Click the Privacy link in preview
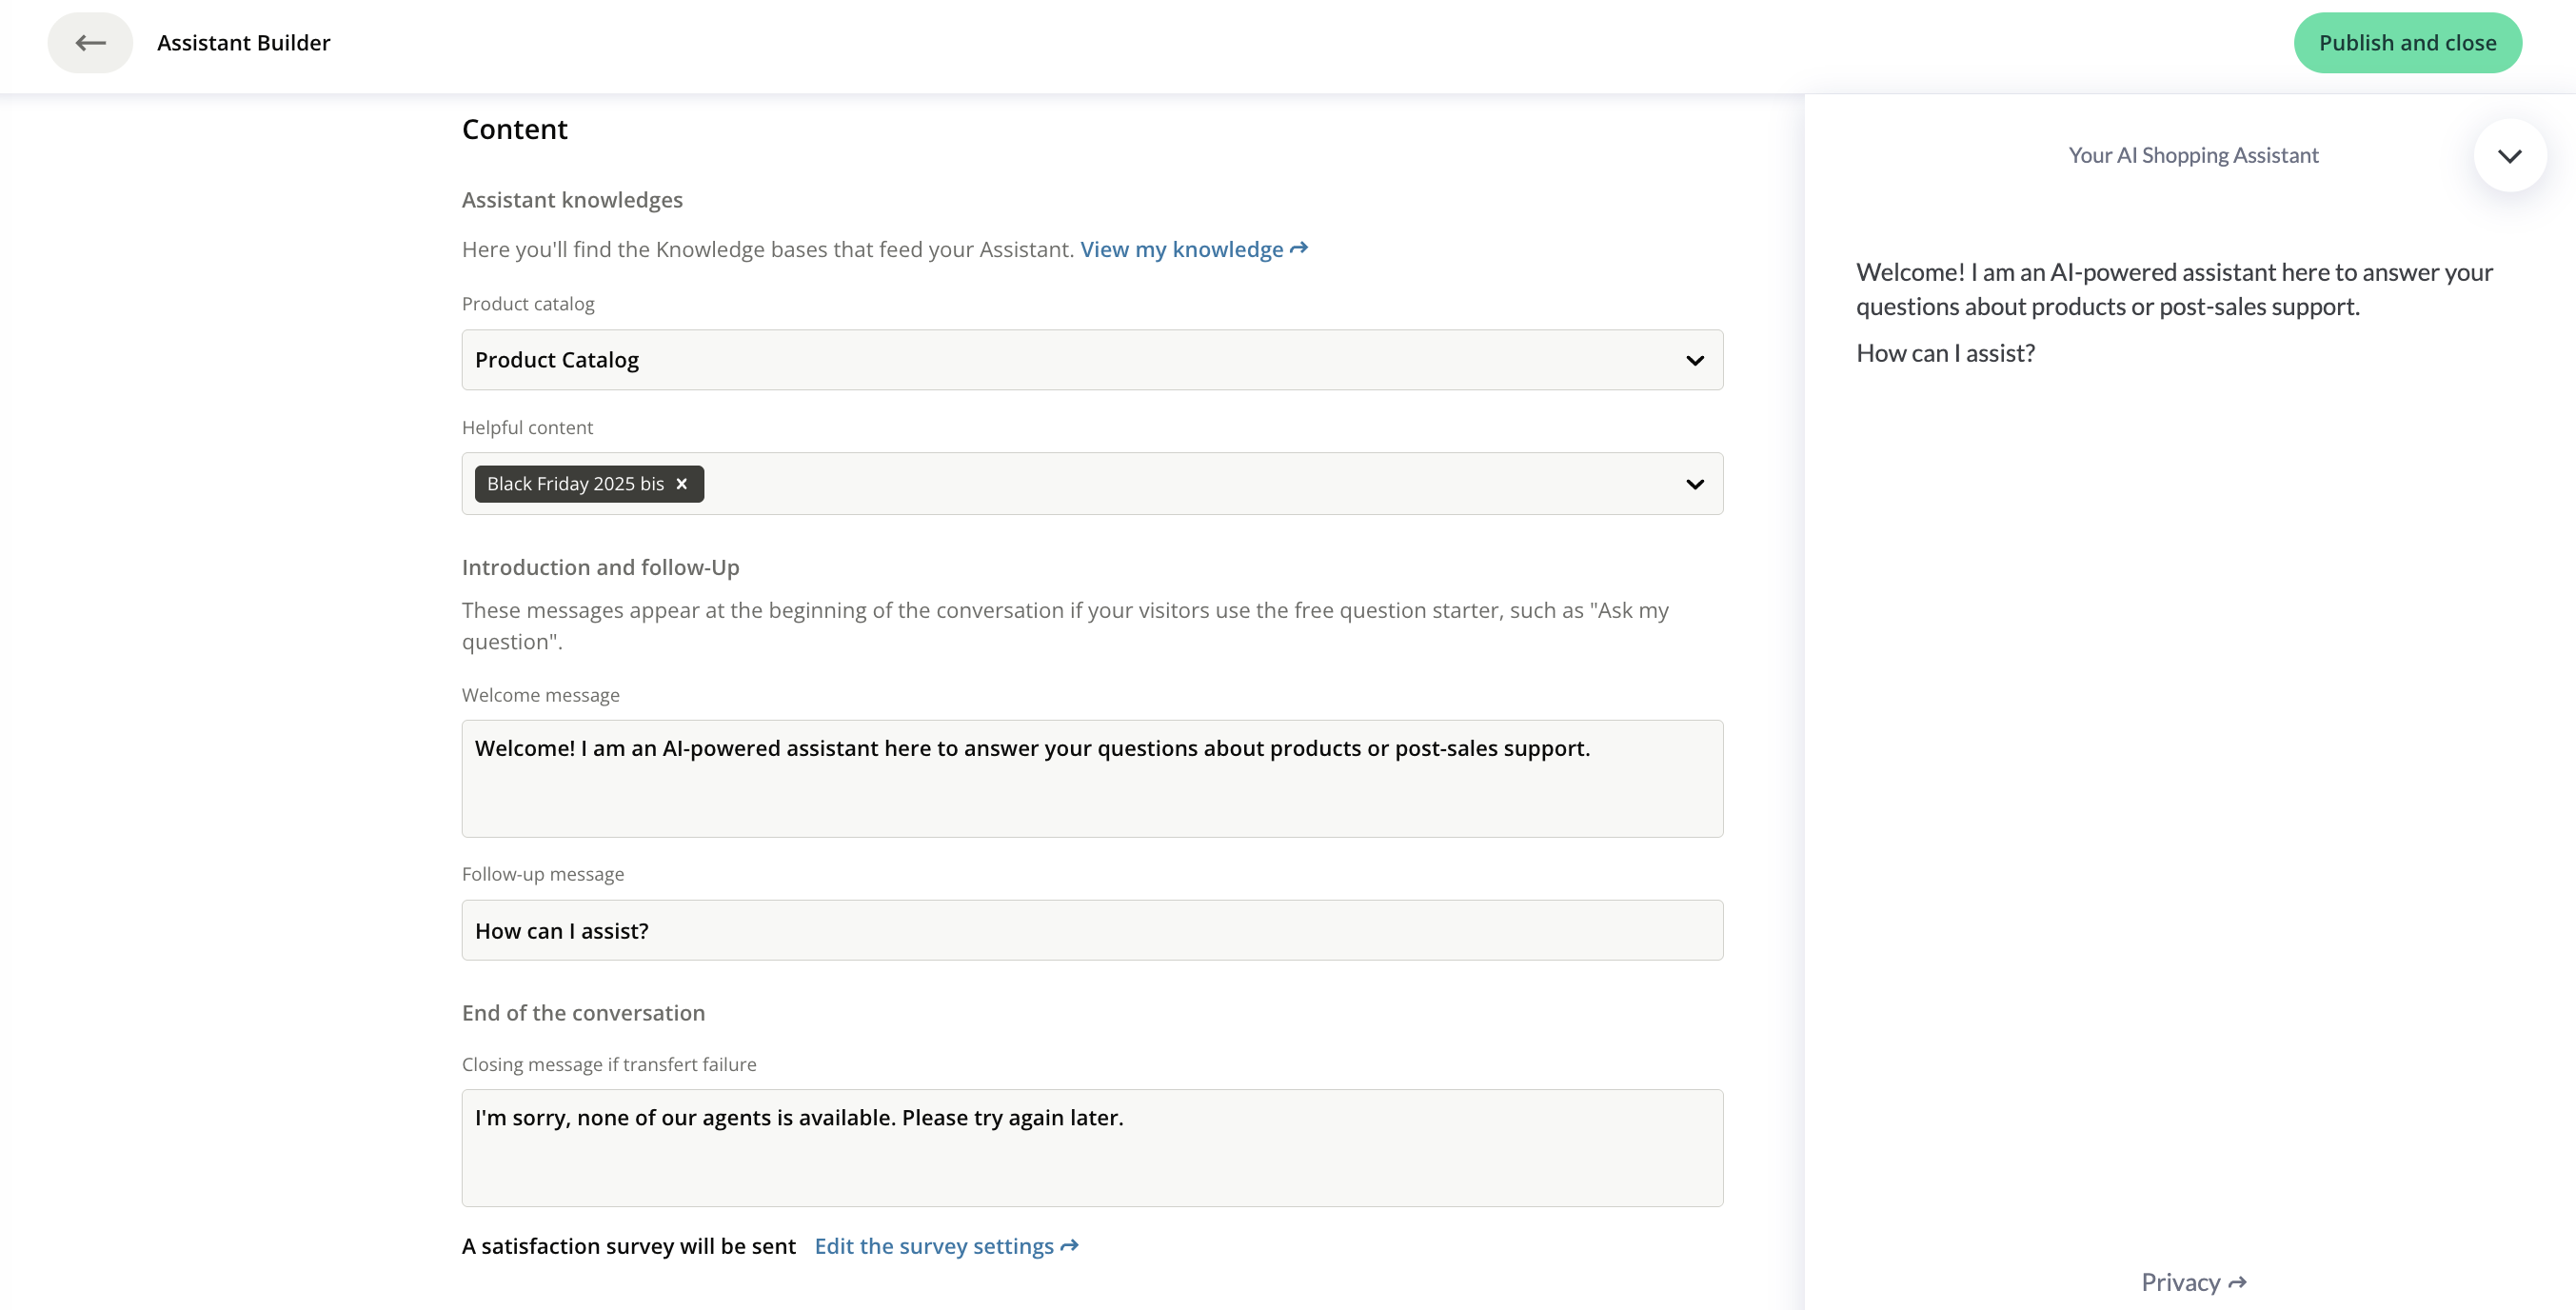This screenshot has width=2576, height=1310. click(x=2180, y=1283)
